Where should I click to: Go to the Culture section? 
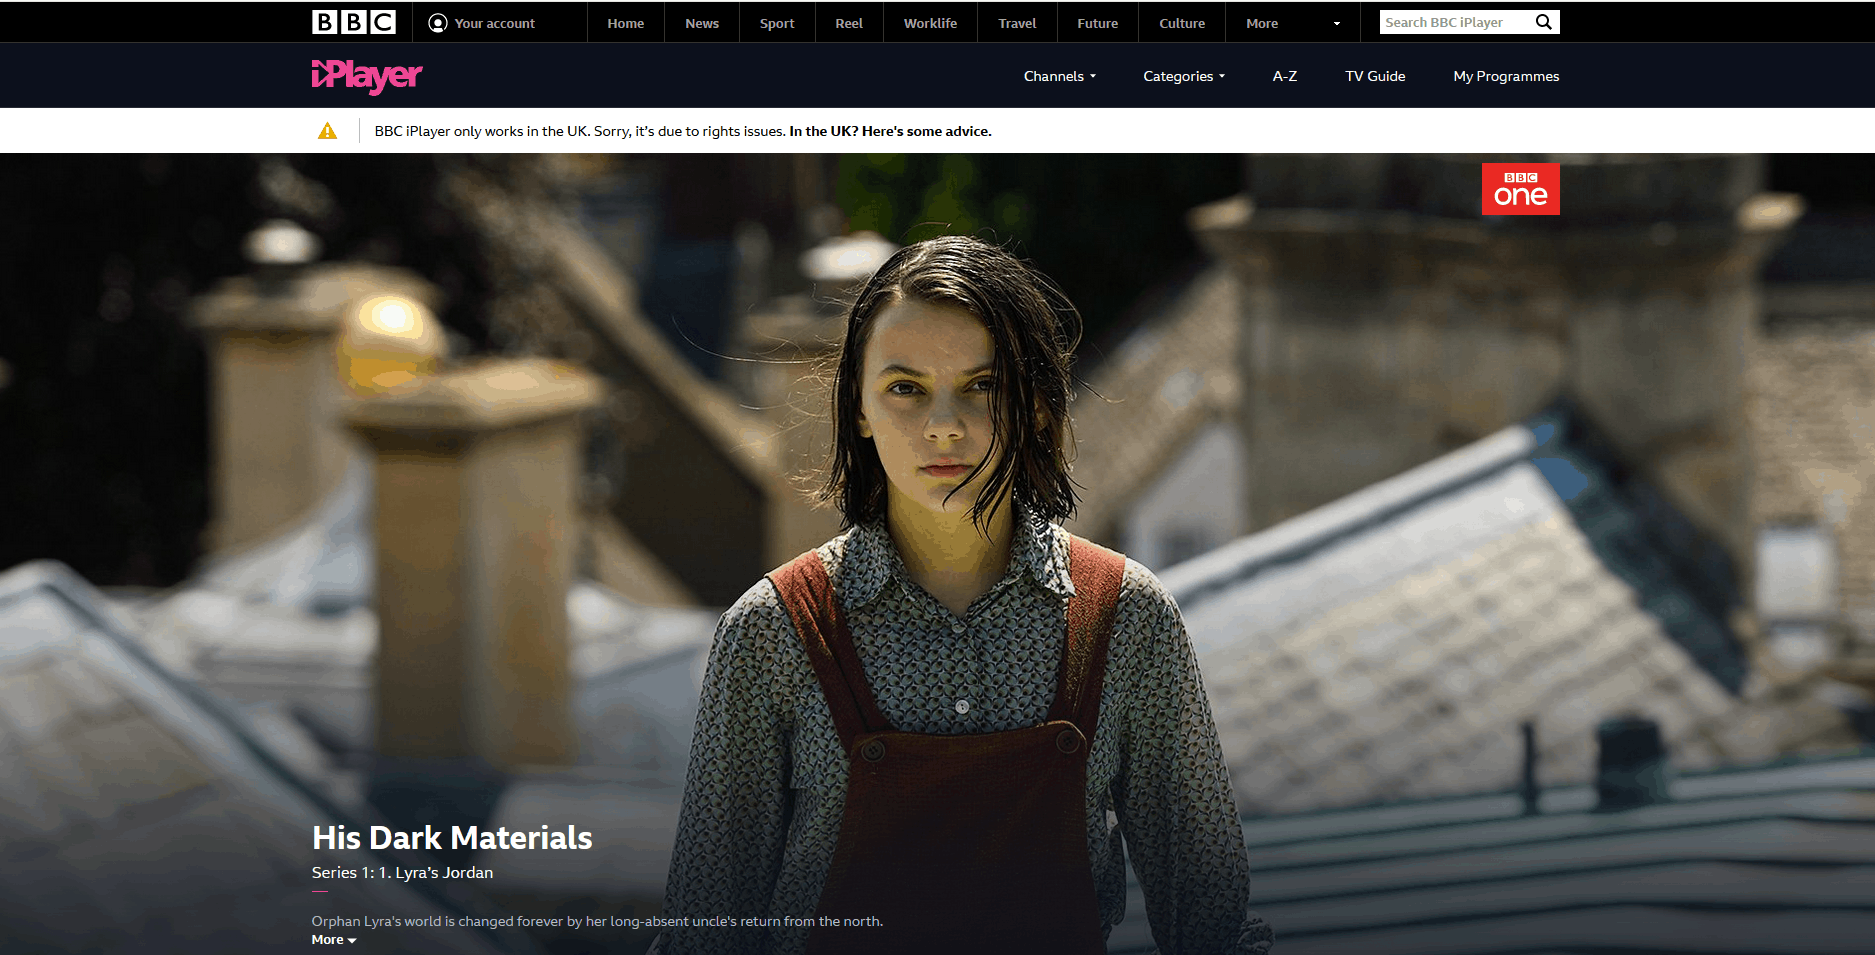click(1181, 22)
